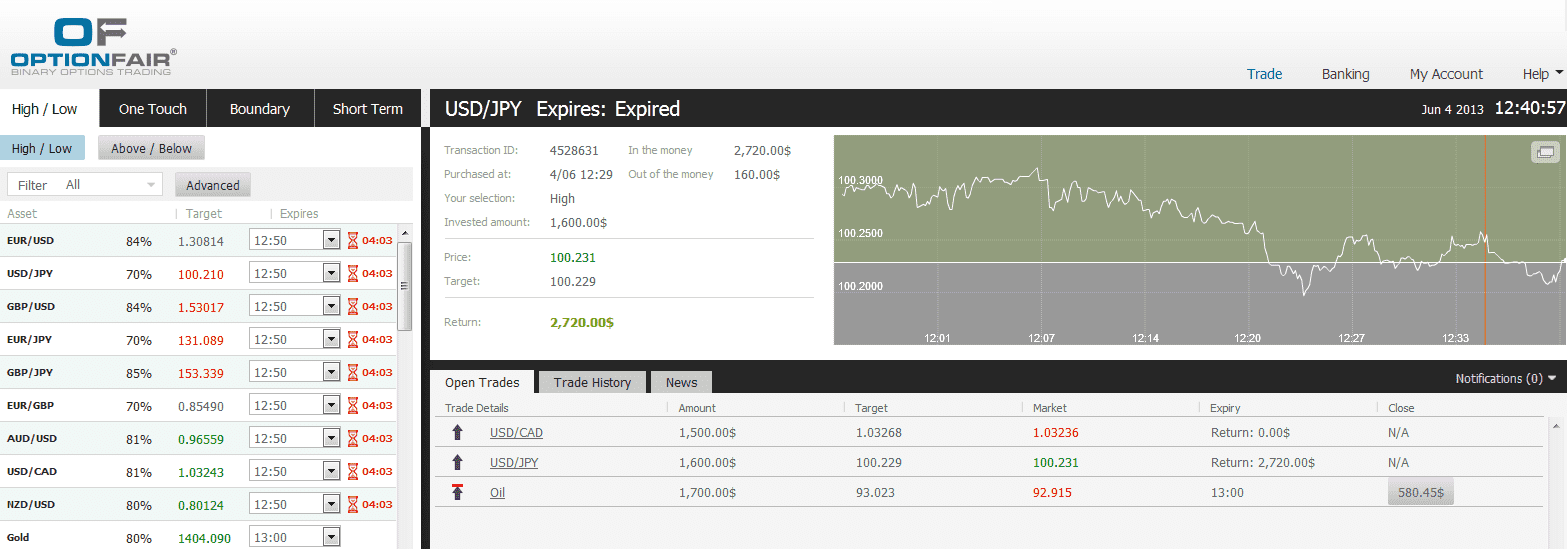
Task: Close the Oil trade for 580.45$
Action: pos(1419,492)
